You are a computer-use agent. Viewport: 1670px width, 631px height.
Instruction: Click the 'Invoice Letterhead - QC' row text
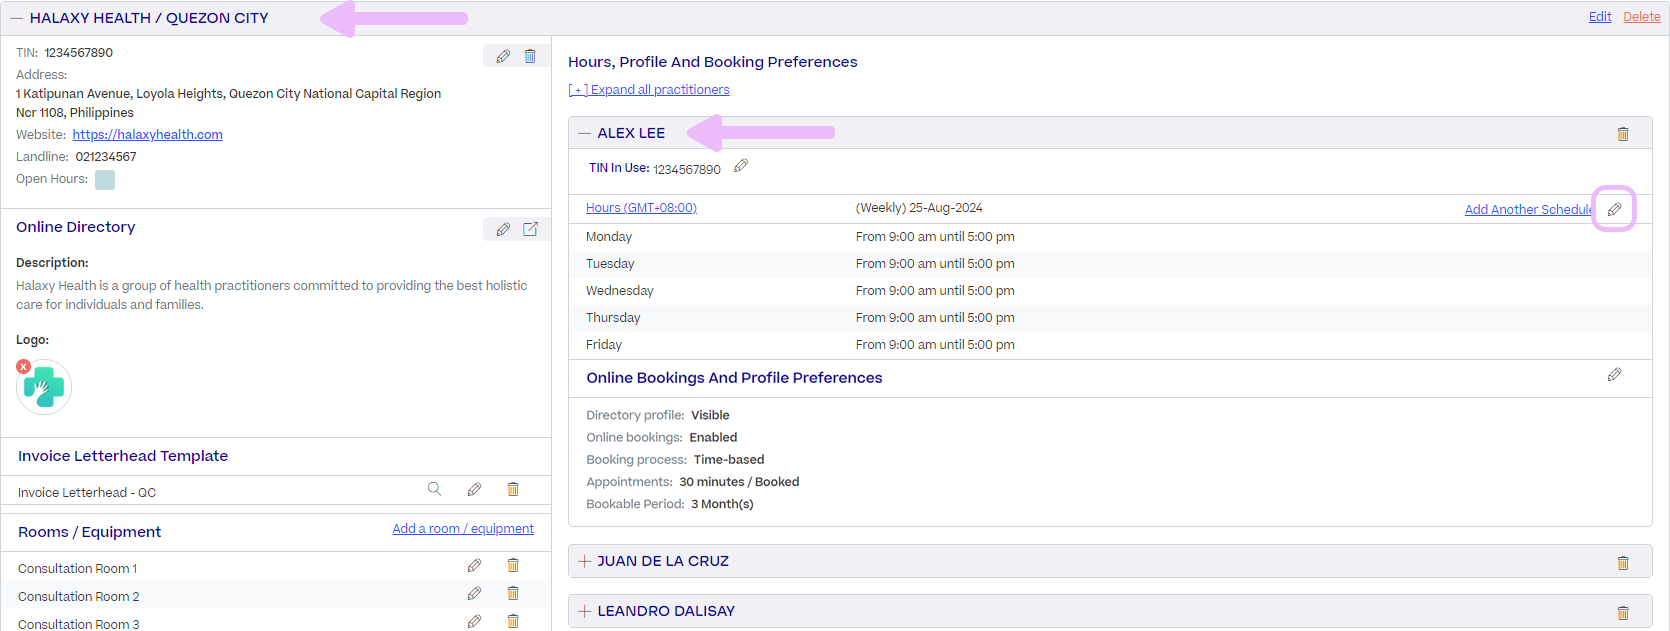point(87,493)
